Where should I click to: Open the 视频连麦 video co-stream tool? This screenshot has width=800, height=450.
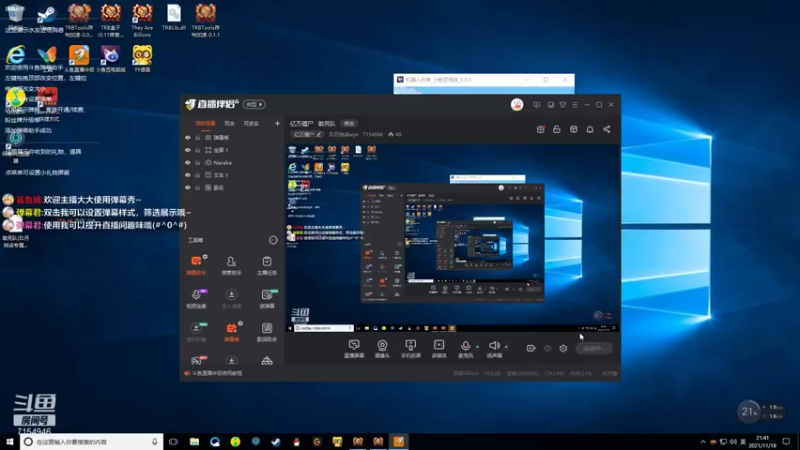[196, 298]
